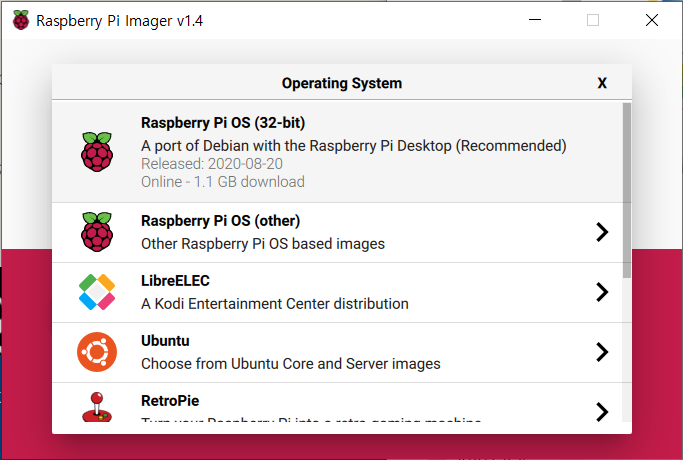Open the RetroPie entry title
Viewport: 683px width, 460px height.
[170, 401]
